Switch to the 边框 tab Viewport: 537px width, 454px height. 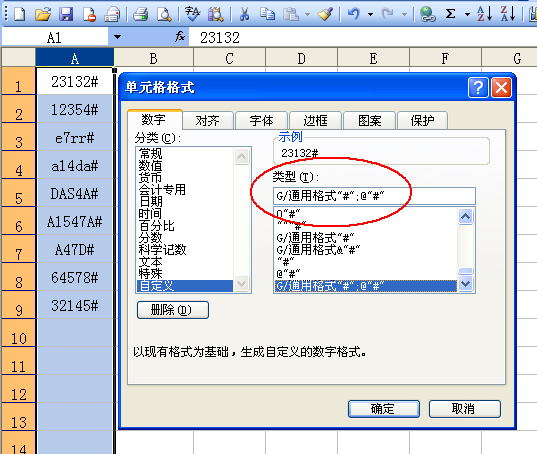(315, 121)
